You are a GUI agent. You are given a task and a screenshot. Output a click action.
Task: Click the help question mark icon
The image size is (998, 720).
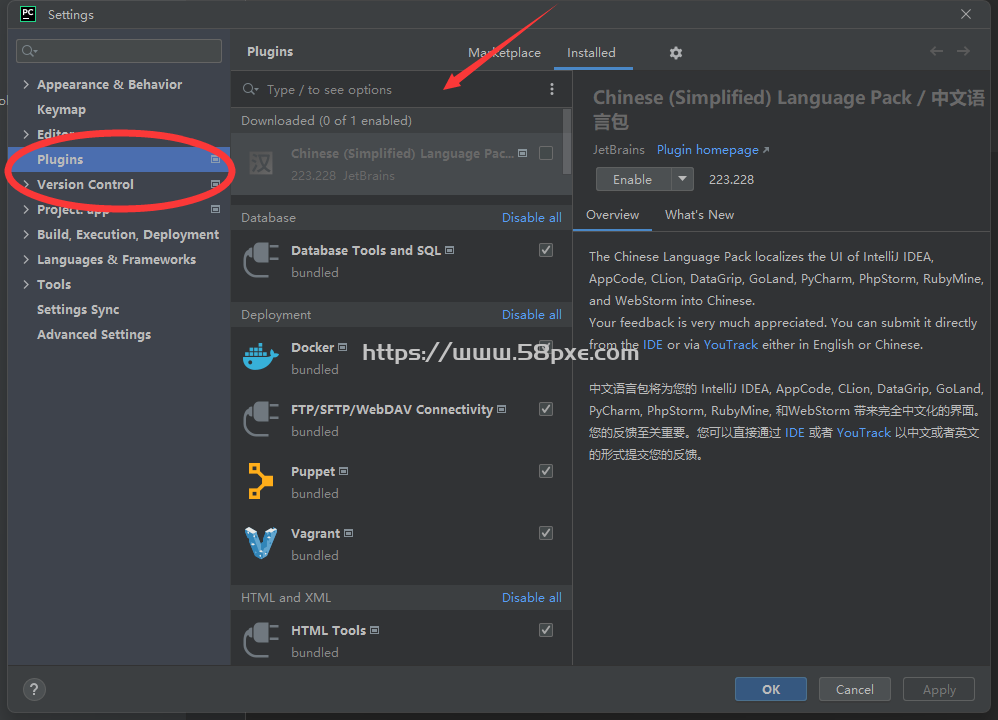pos(34,689)
